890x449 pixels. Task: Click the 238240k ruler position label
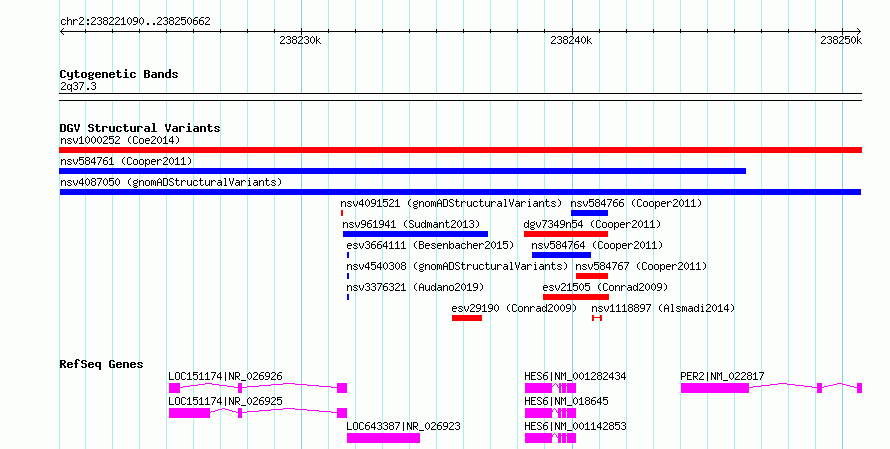pos(571,41)
